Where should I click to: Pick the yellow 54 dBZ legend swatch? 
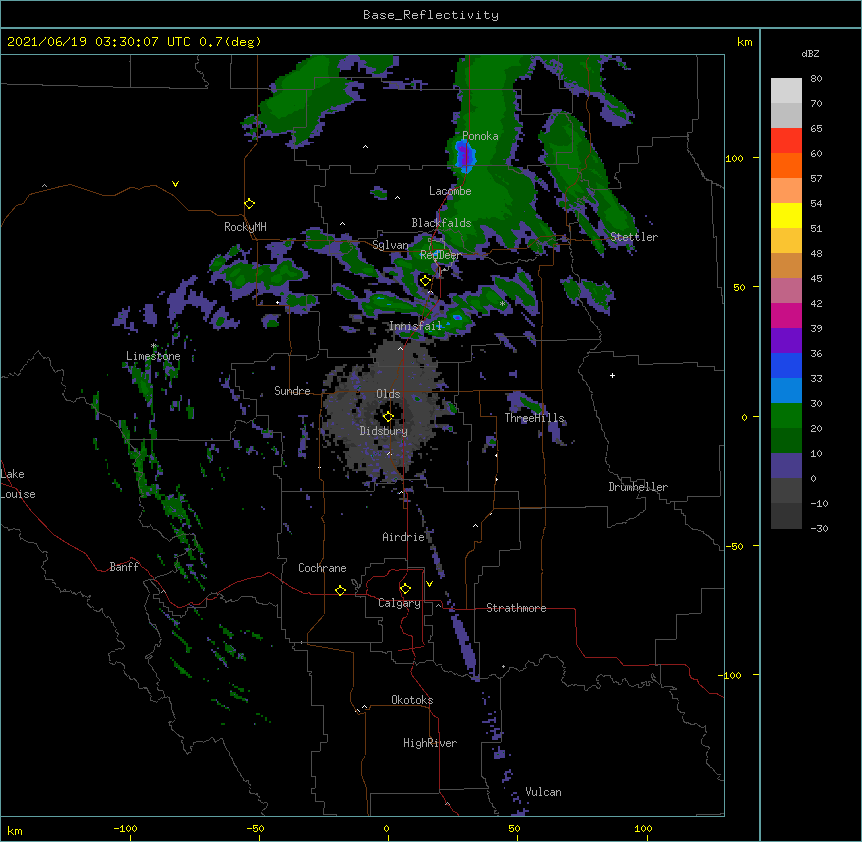pos(786,215)
